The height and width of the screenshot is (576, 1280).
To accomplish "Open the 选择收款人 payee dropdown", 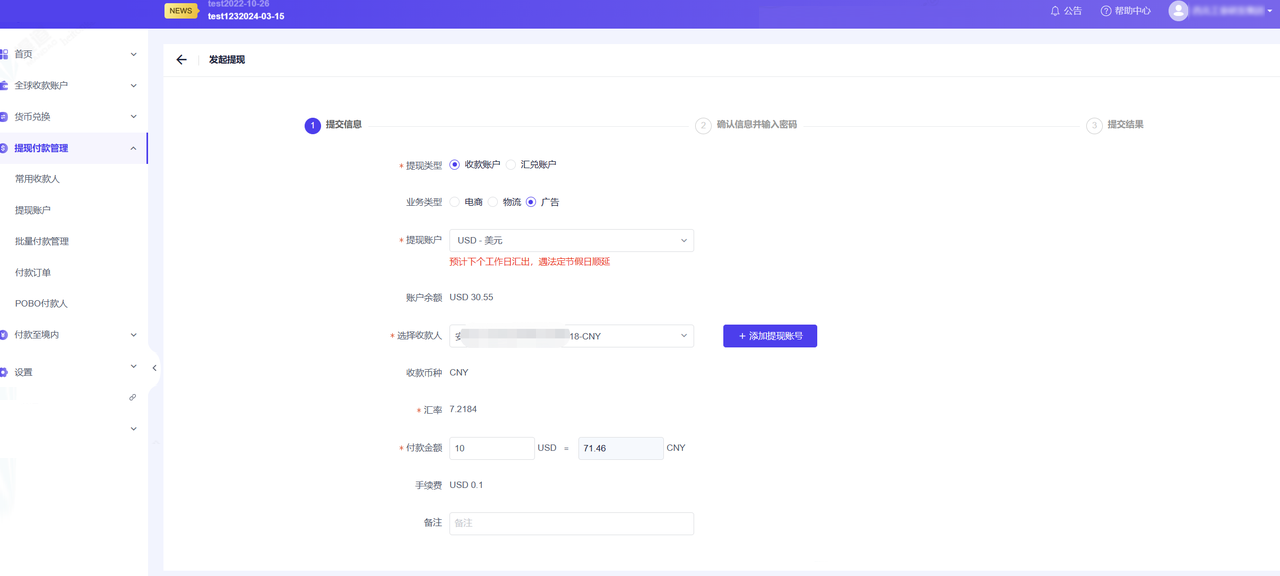I will pos(571,336).
